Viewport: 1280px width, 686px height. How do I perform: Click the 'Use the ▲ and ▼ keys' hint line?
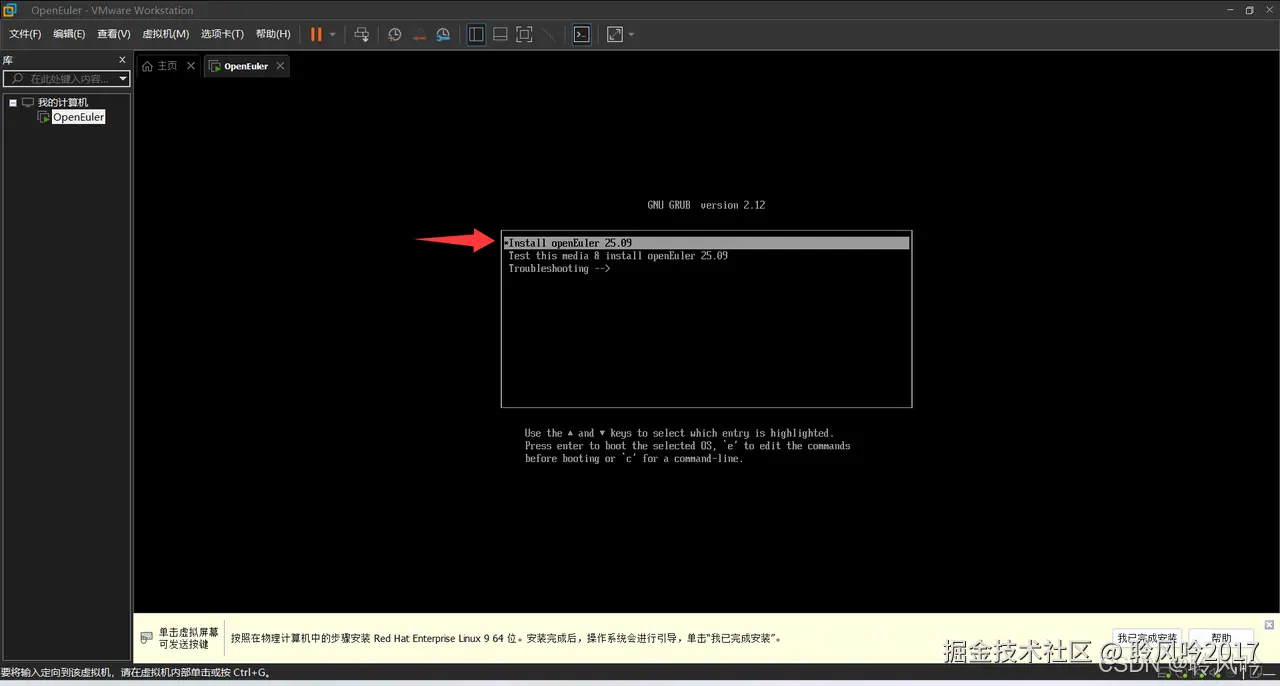coord(678,433)
